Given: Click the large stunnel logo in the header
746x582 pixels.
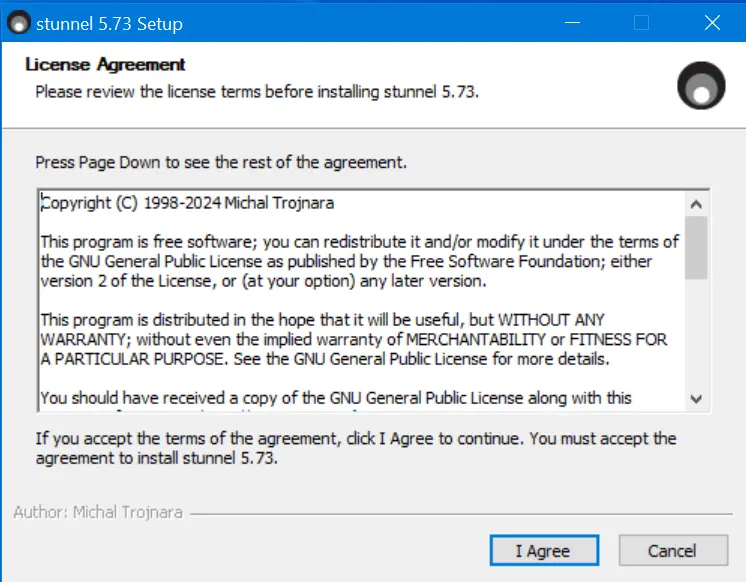Looking at the screenshot, I should tap(701, 85).
